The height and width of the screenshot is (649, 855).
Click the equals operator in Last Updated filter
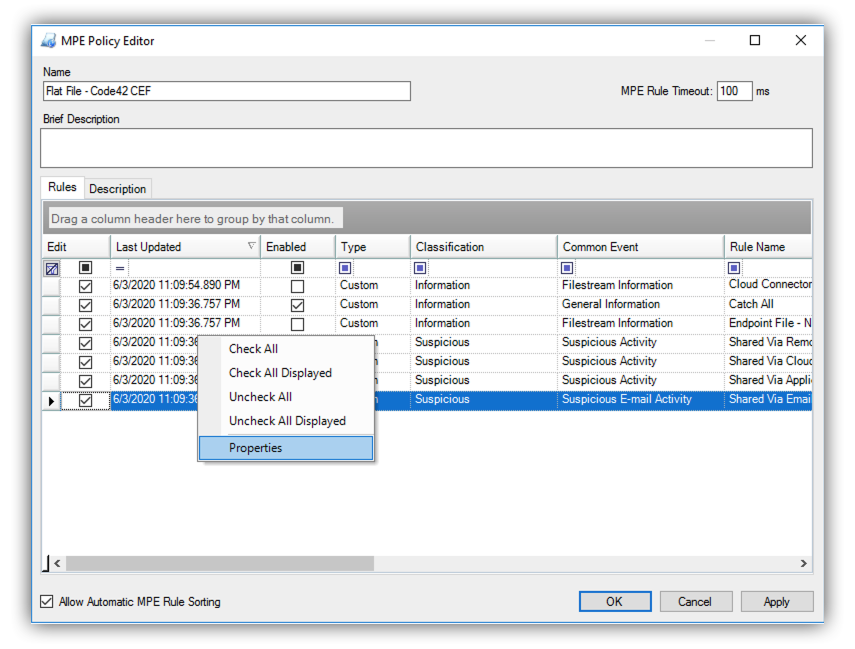120,268
